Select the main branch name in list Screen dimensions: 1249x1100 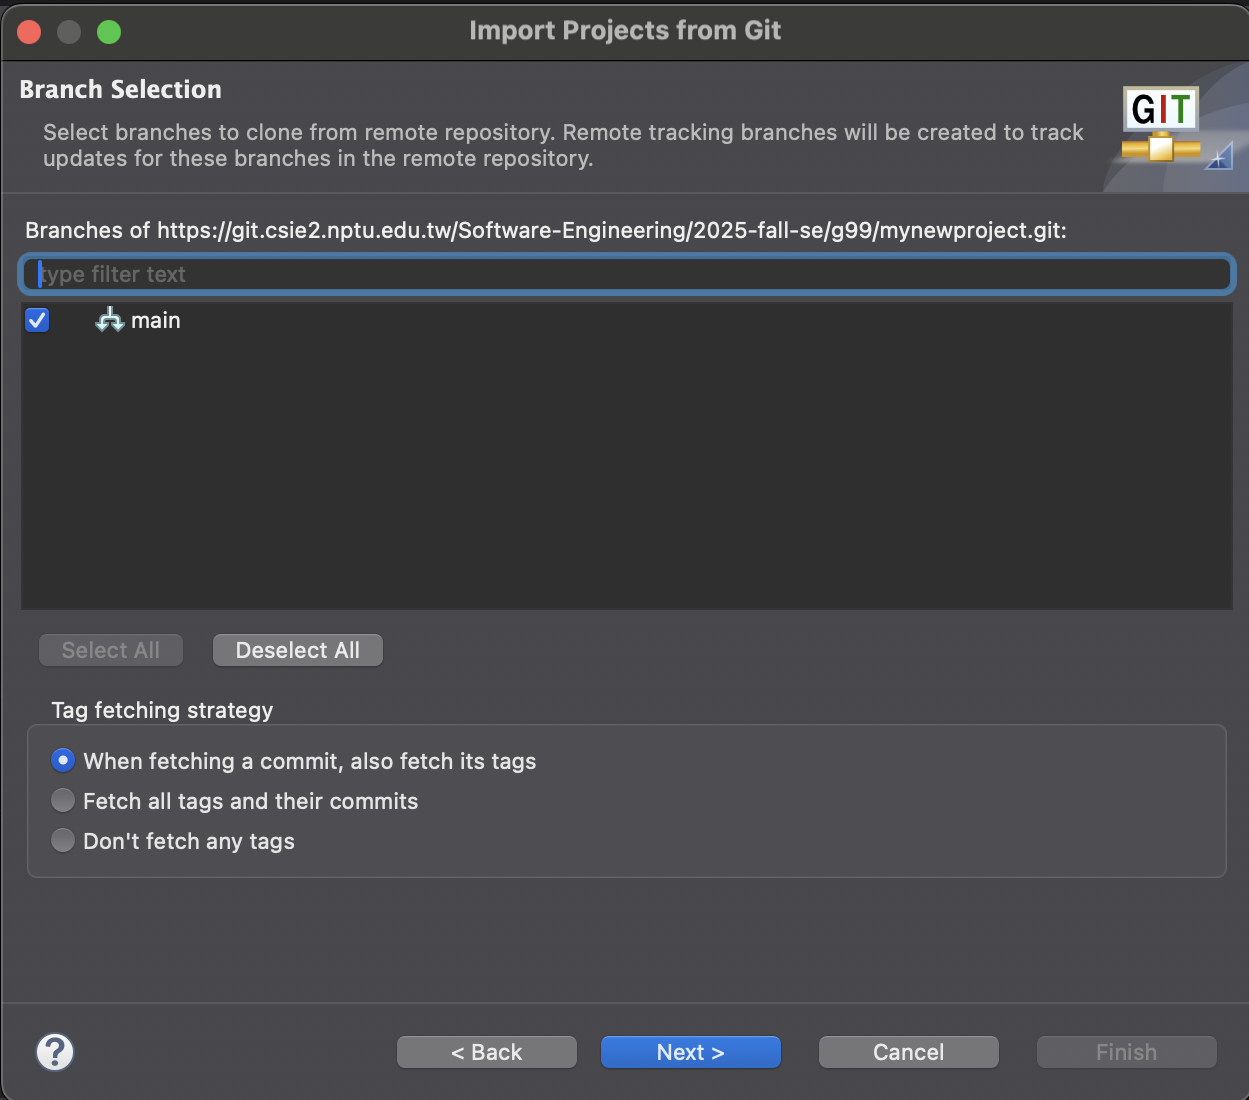coord(156,320)
